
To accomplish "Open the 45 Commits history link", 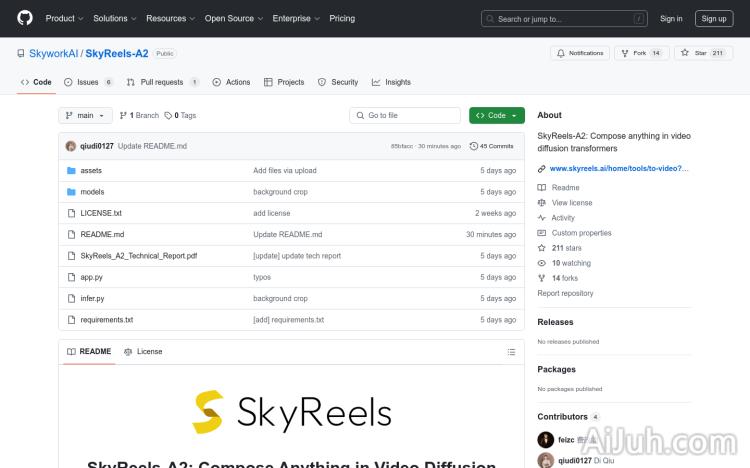I will tap(492, 146).
